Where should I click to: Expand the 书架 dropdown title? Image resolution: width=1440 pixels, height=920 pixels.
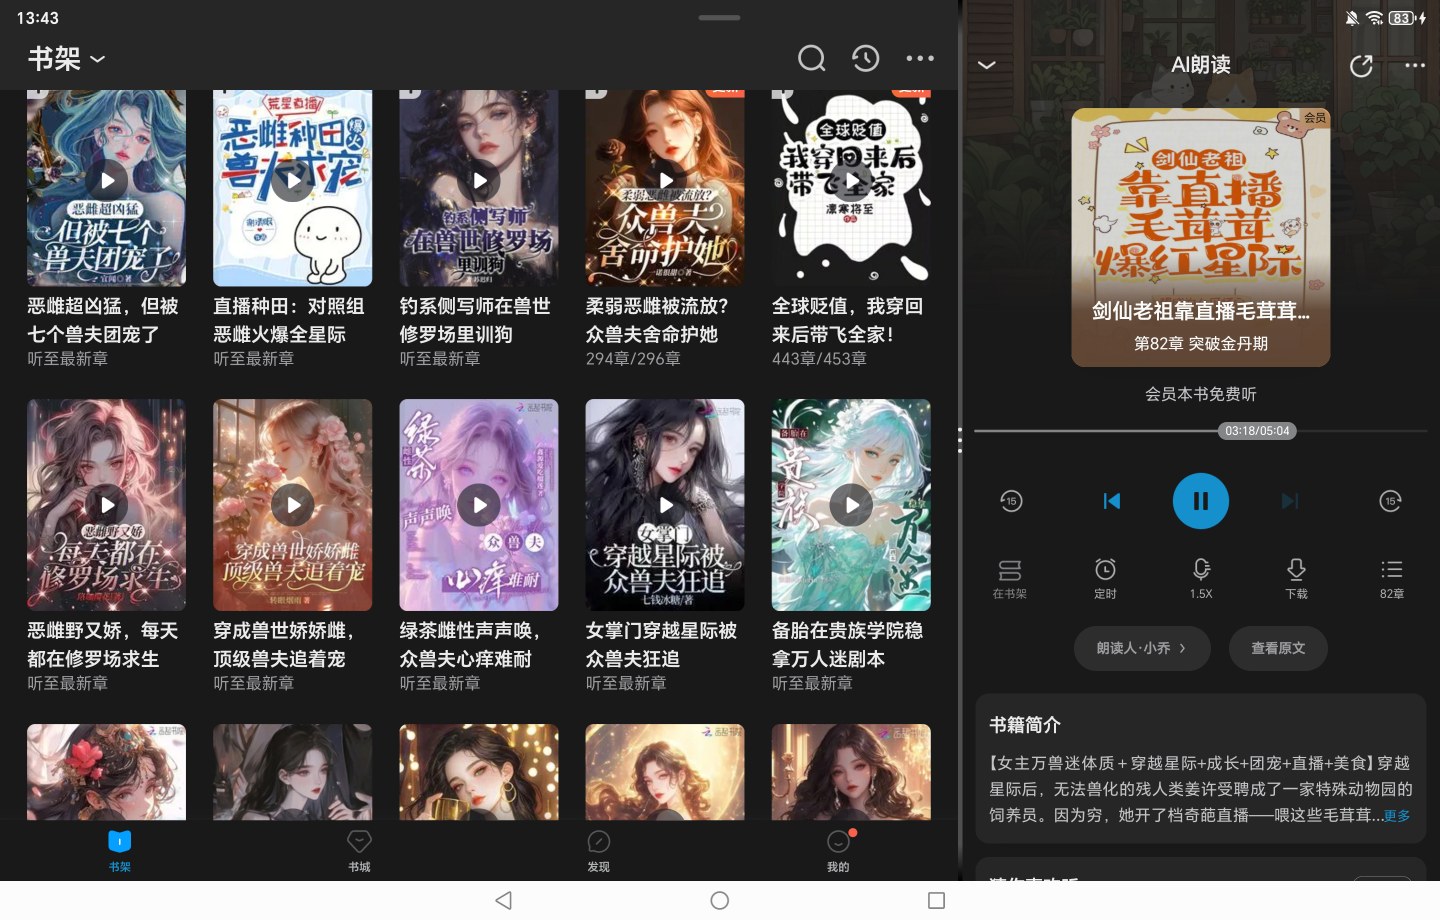click(x=66, y=59)
